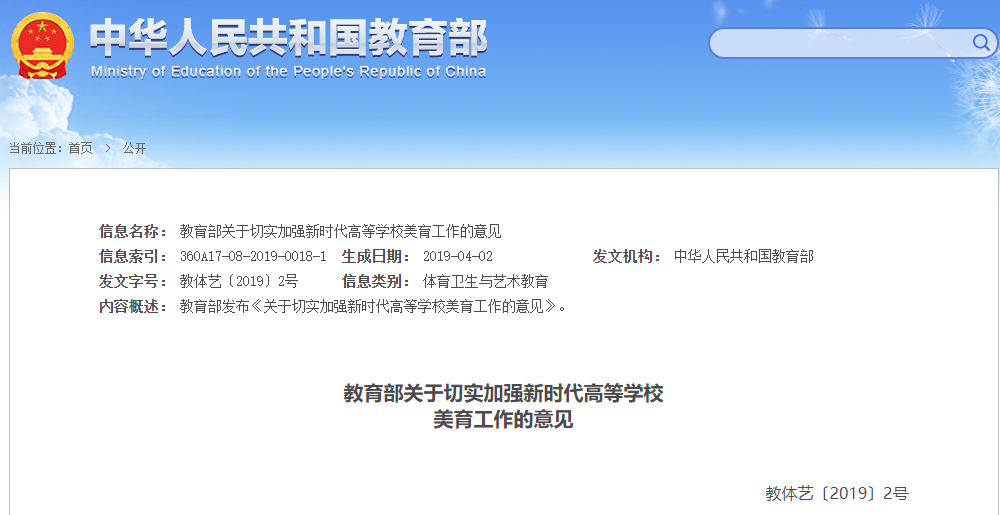Click the 中华人民共和国教育部 header title
This screenshot has height=515, width=1000.
(x=289, y=38)
